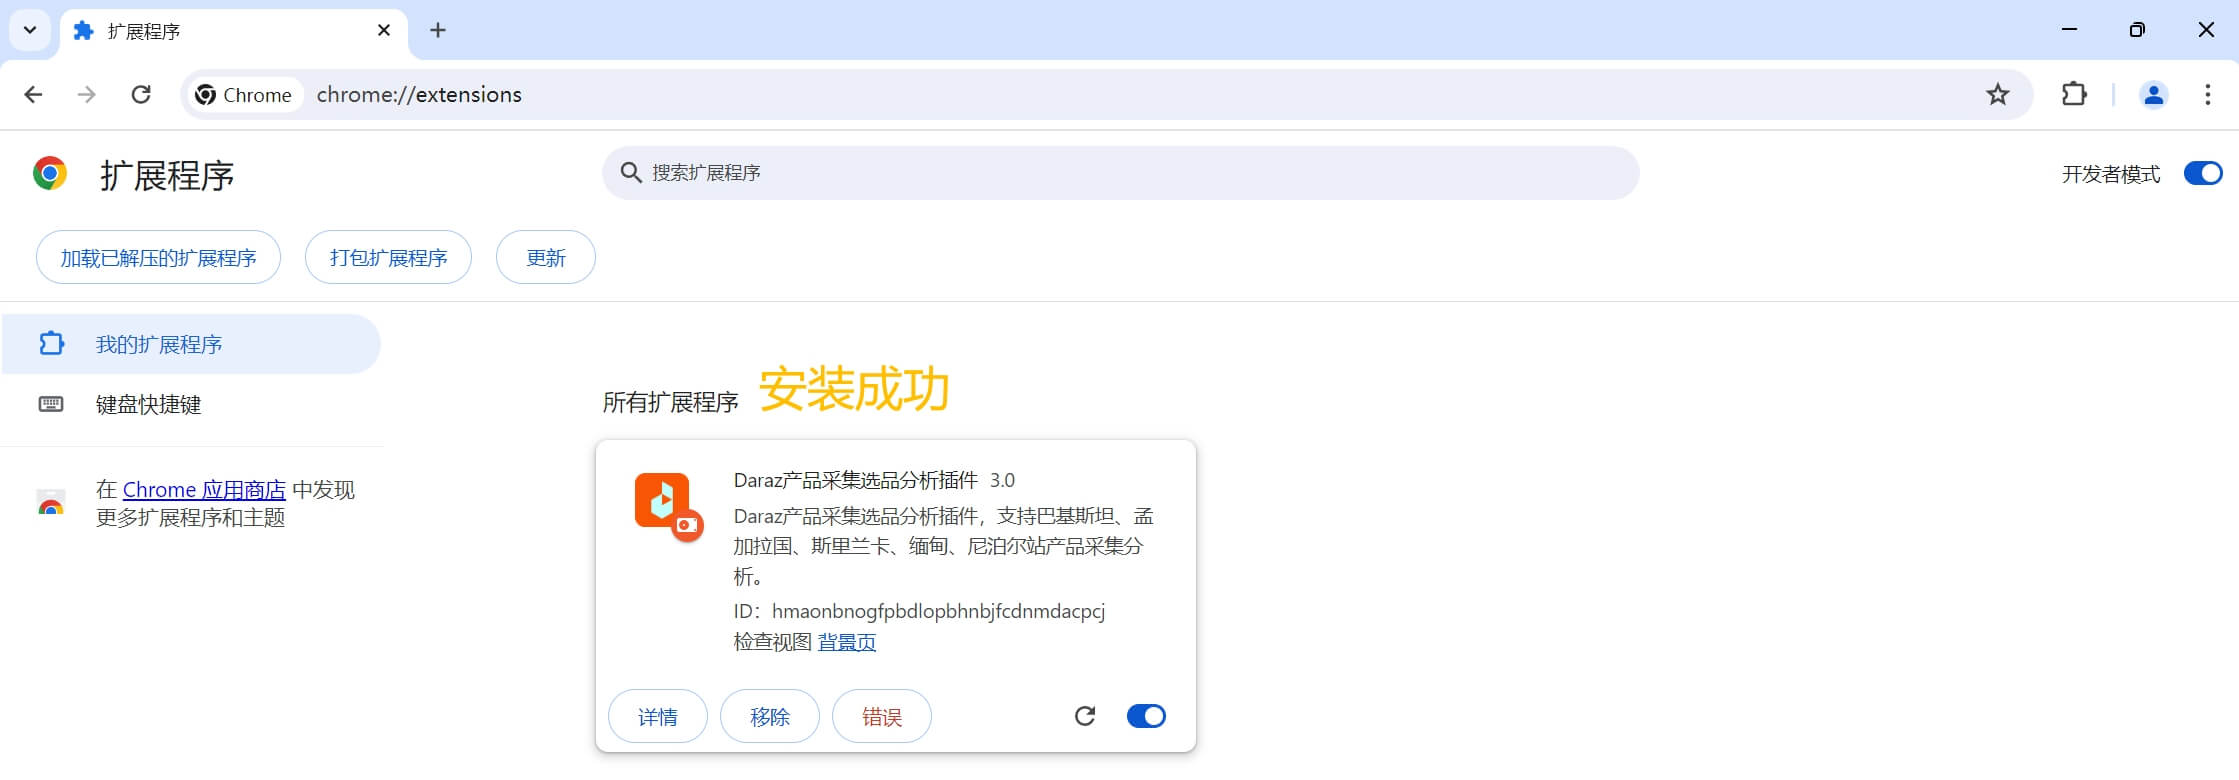Click the version number 3.0

coord(1002,480)
